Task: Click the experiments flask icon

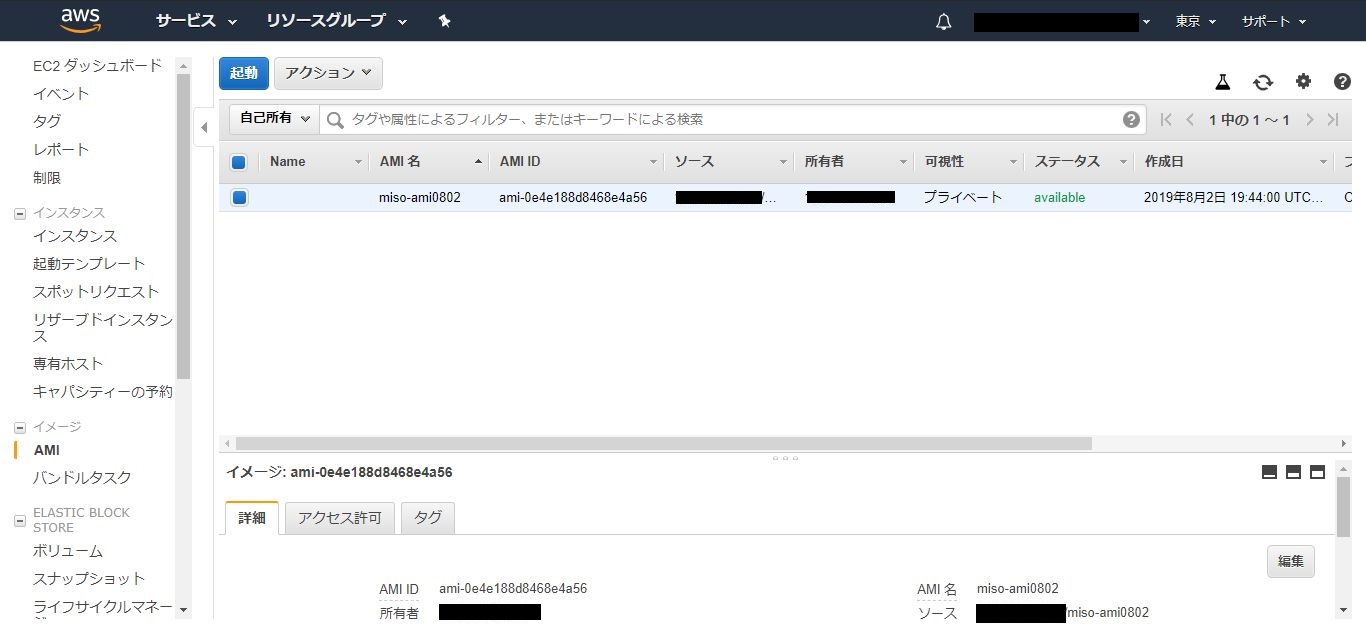Action: tap(1222, 82)
